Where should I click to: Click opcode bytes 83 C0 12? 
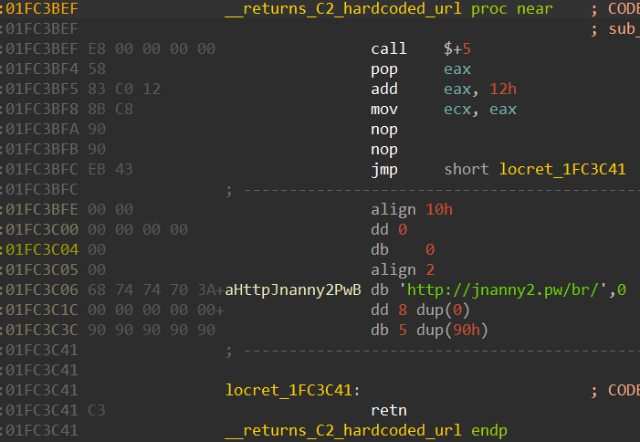click(x=124, y=89)
